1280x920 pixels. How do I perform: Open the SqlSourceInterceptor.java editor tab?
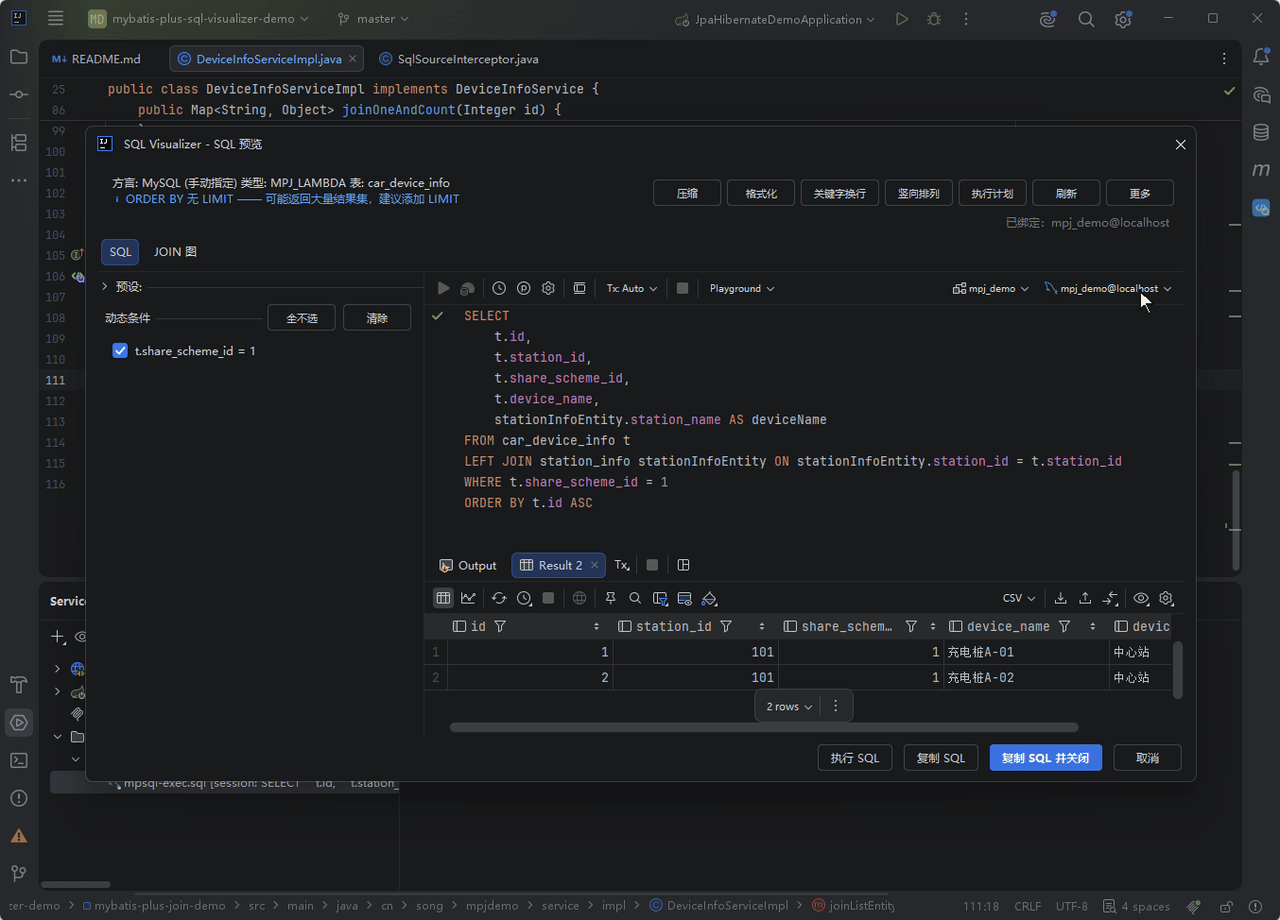(x=459, y=59)
